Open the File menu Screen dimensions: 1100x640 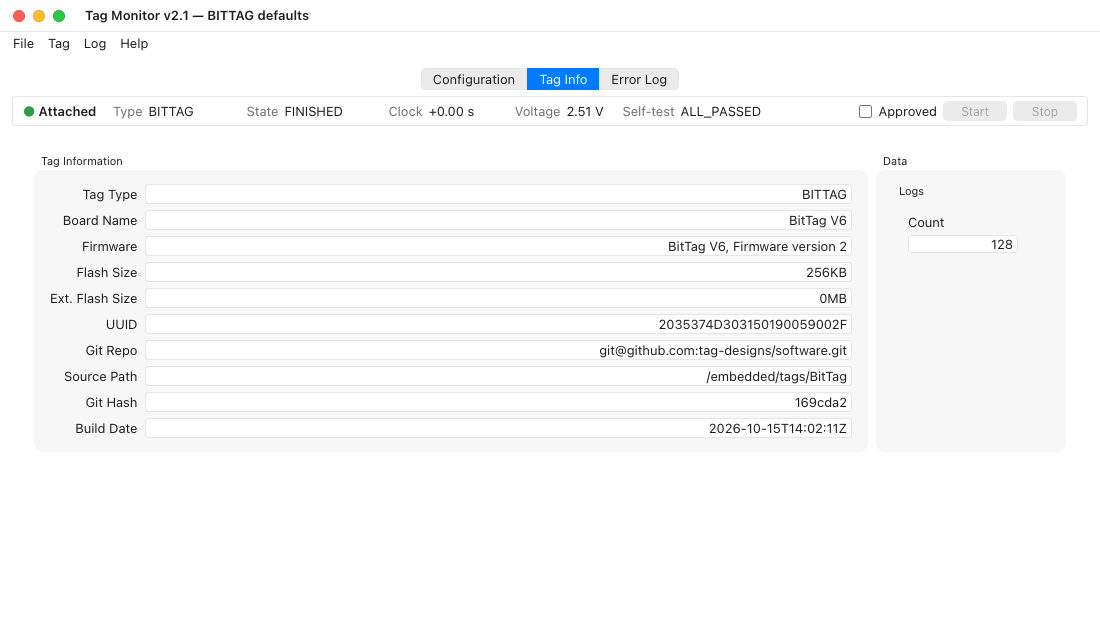(23, 44)
